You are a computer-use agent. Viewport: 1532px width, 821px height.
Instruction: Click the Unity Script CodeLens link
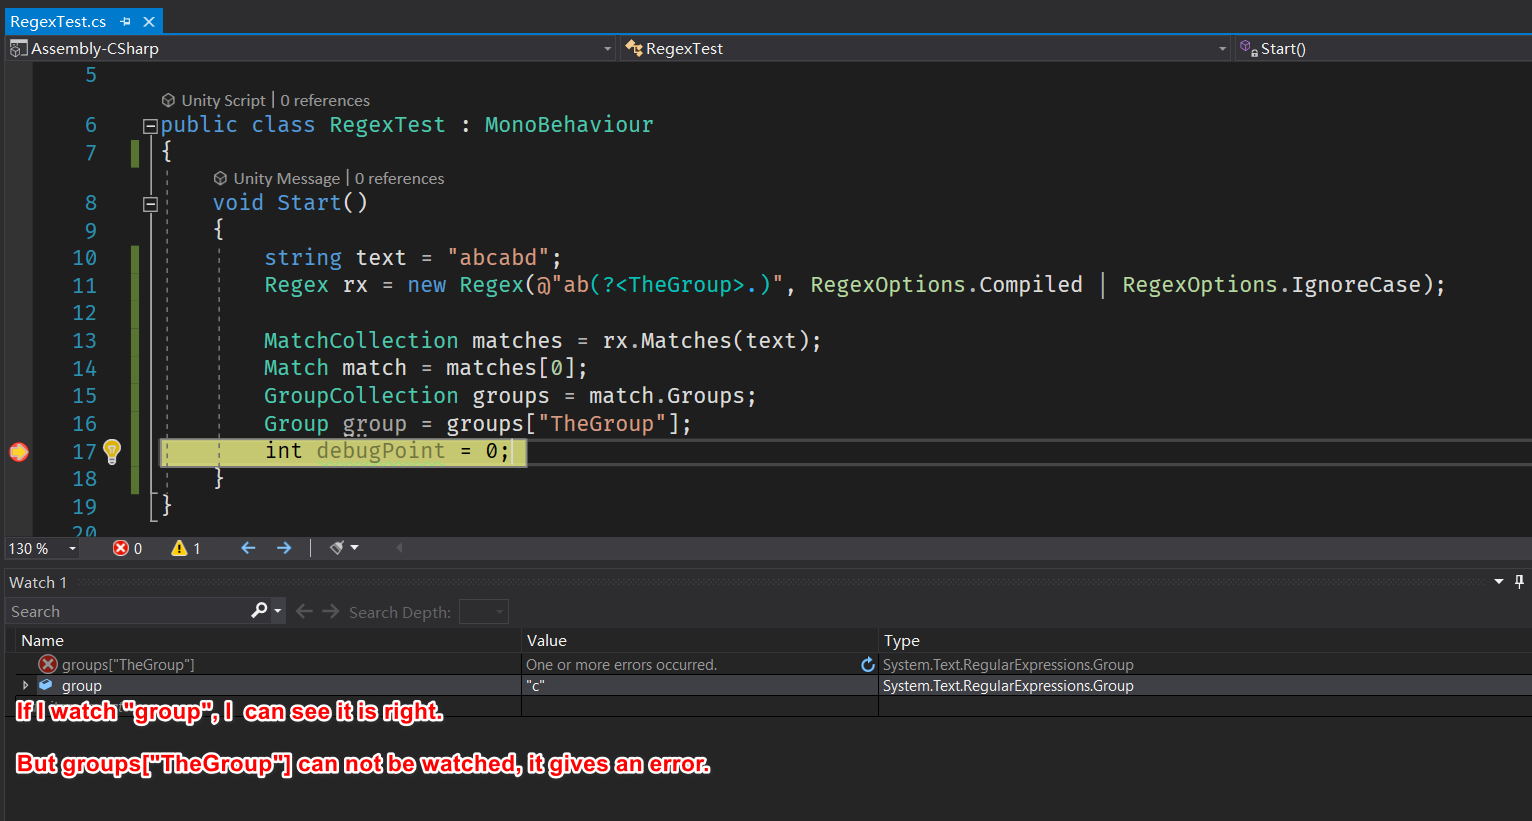[223, 100]
